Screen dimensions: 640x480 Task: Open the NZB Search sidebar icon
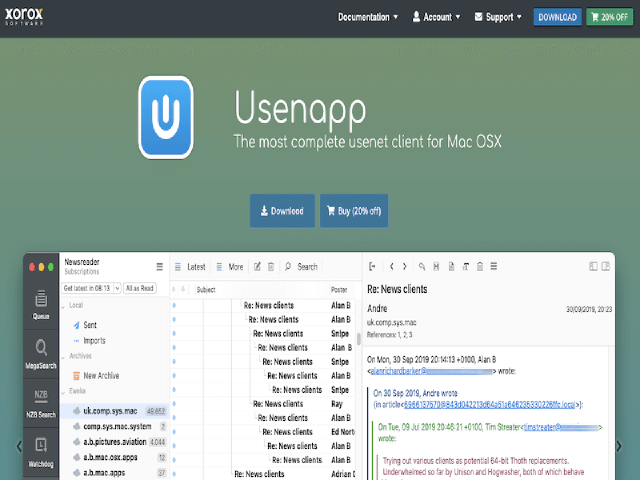pos(41,404)
